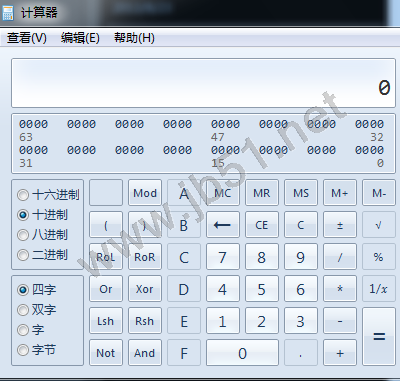Select the 二进制 binary radio option

point(42,255)
